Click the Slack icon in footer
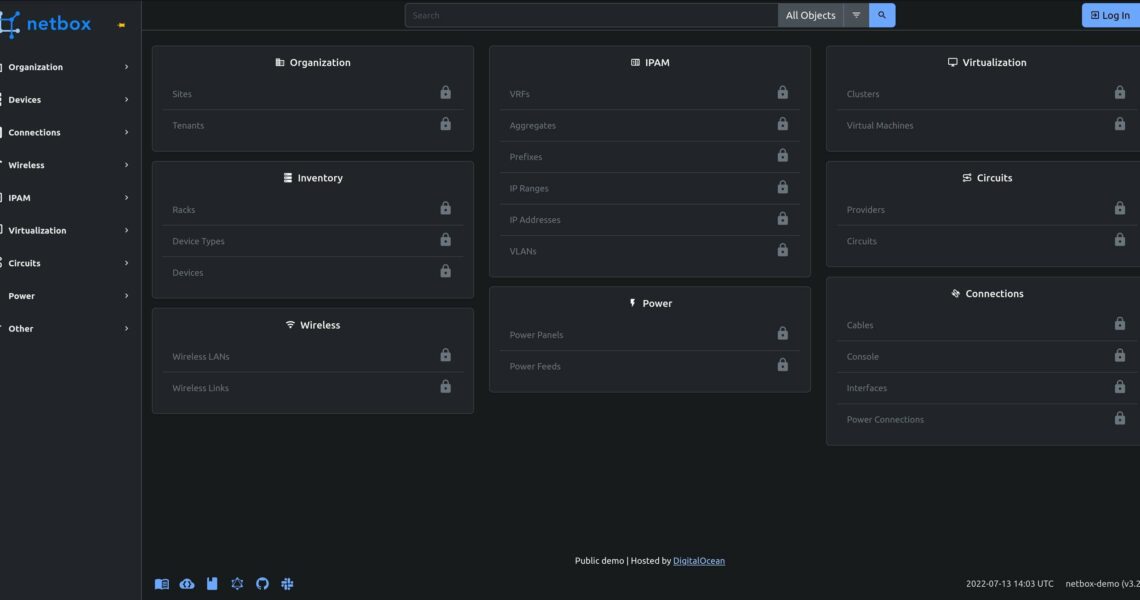Viewport: 1140px width, 600px height. (x=287, y=584)
